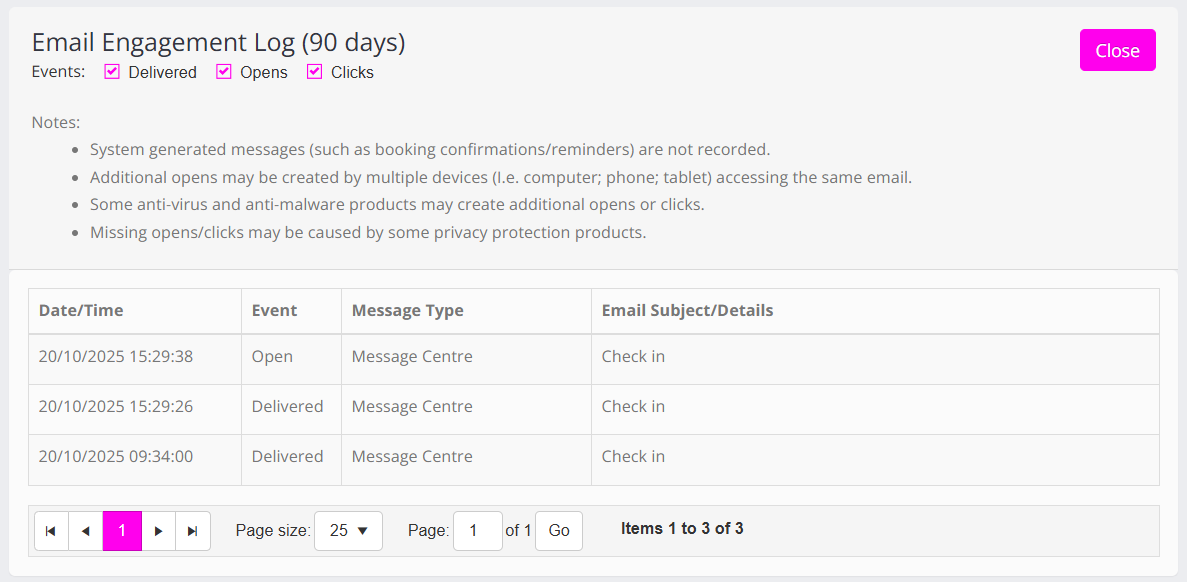Go to next page of results

[158, 531]
